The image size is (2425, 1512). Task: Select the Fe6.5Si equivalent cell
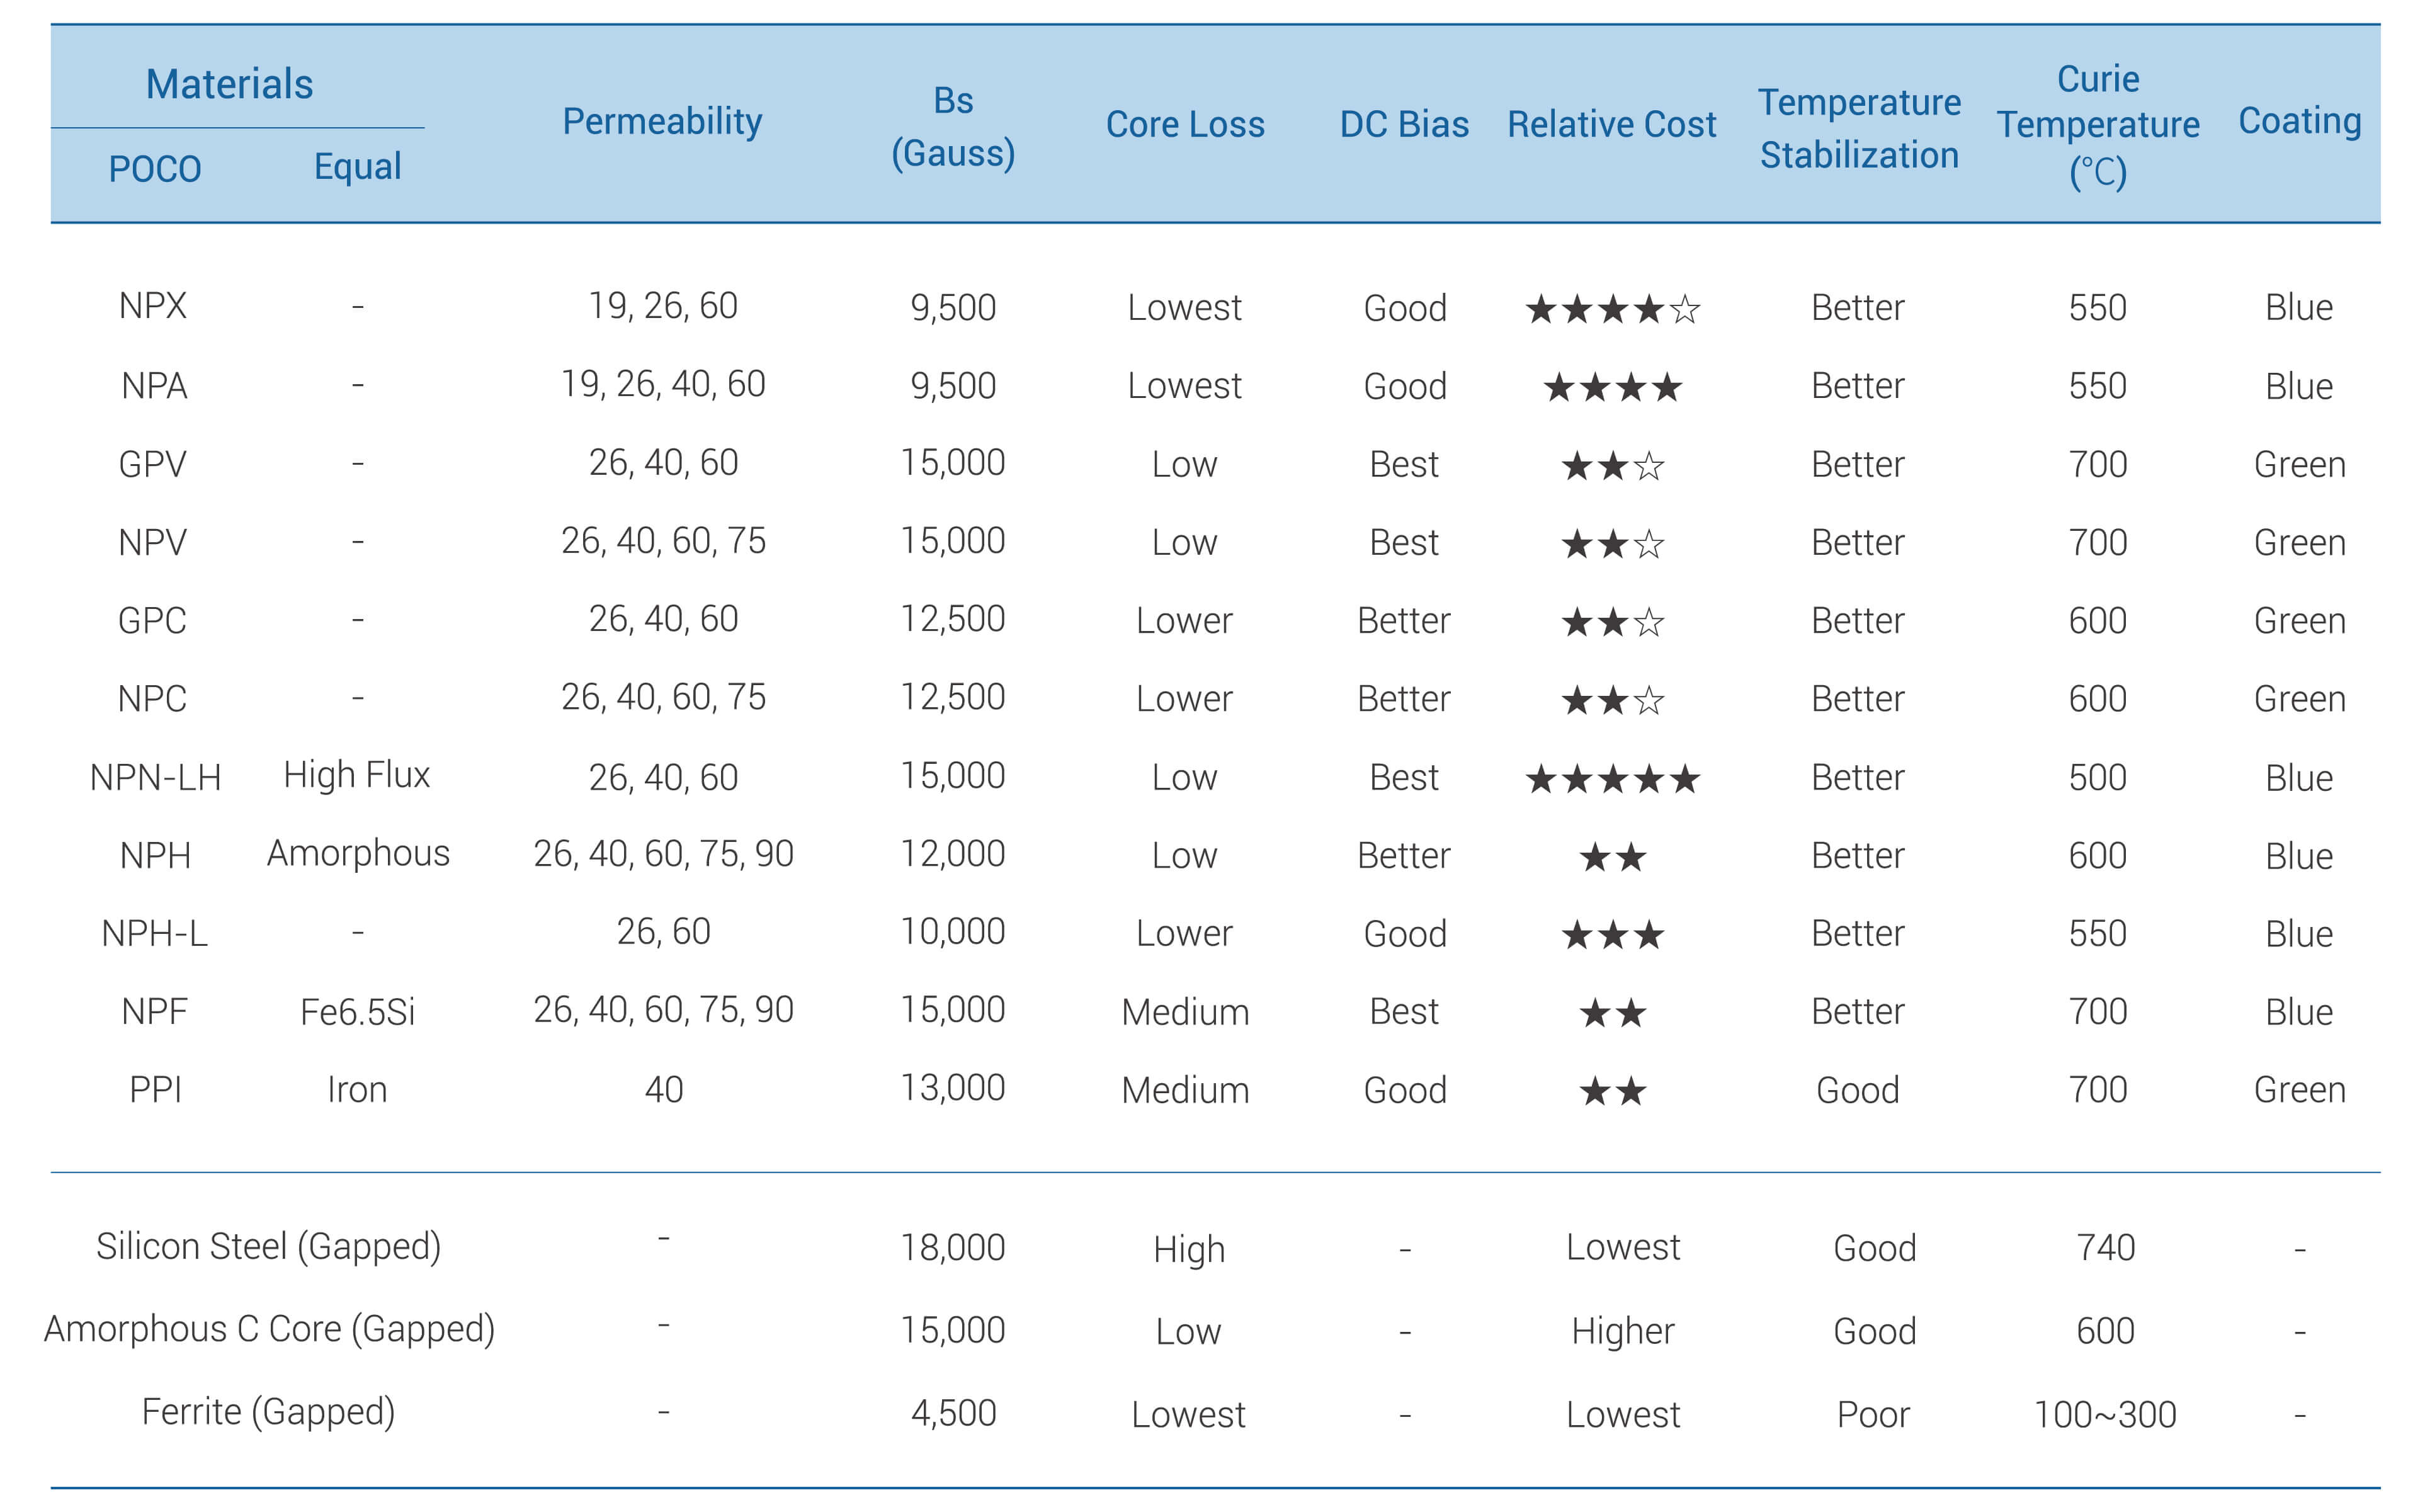pos(357,1012)
